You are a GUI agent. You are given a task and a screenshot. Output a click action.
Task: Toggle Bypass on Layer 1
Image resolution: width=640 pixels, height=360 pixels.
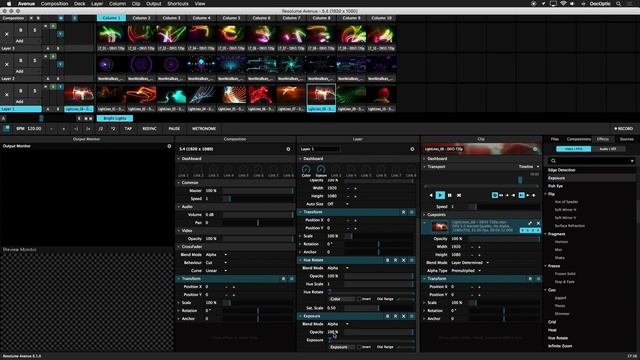click(20, 91)
